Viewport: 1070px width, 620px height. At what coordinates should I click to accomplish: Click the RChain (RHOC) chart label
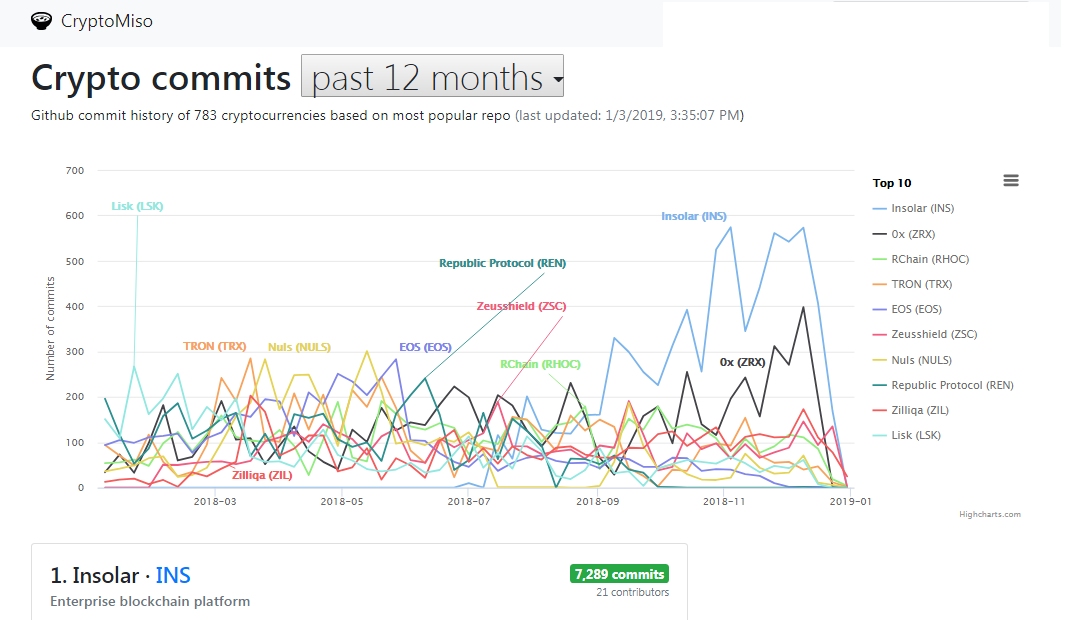tap(540, 364)
